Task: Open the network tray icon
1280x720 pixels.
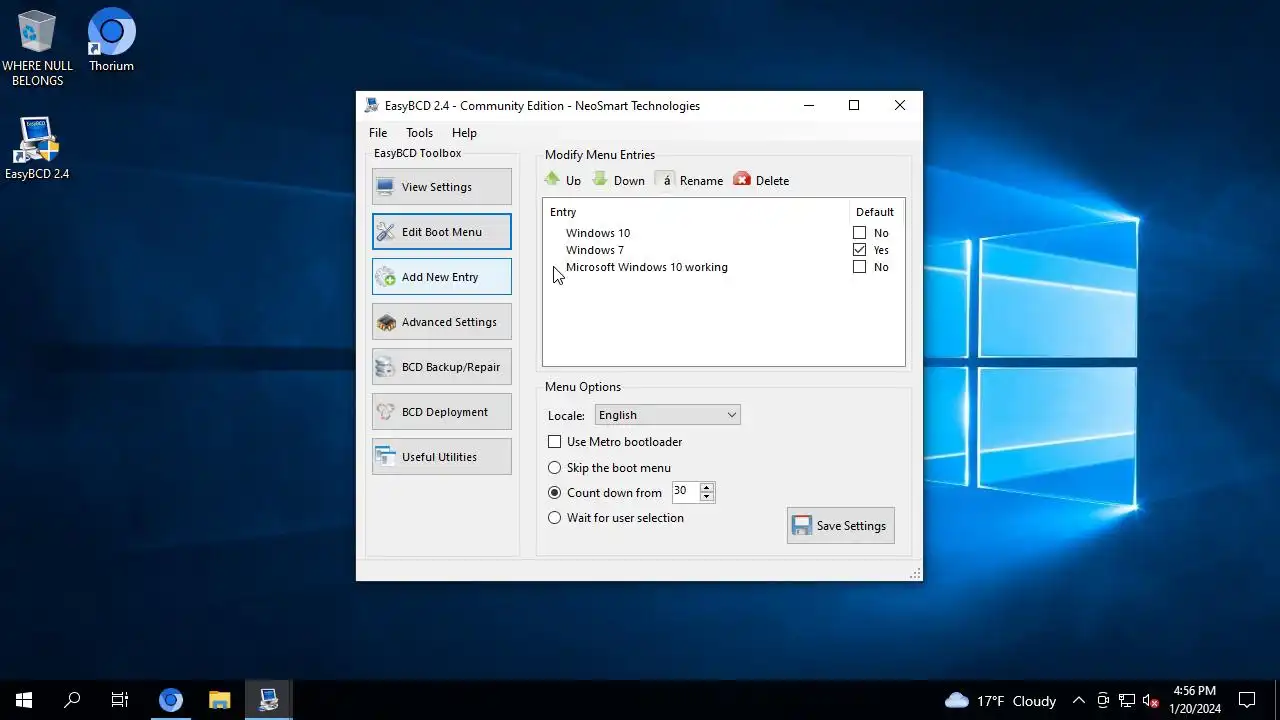Action: pos(1127,701)
